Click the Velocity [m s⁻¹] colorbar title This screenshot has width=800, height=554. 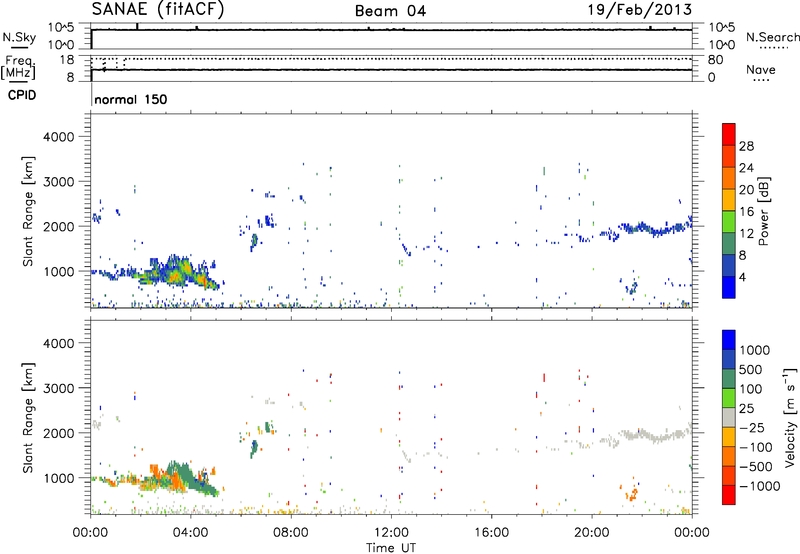coord(790,417)
